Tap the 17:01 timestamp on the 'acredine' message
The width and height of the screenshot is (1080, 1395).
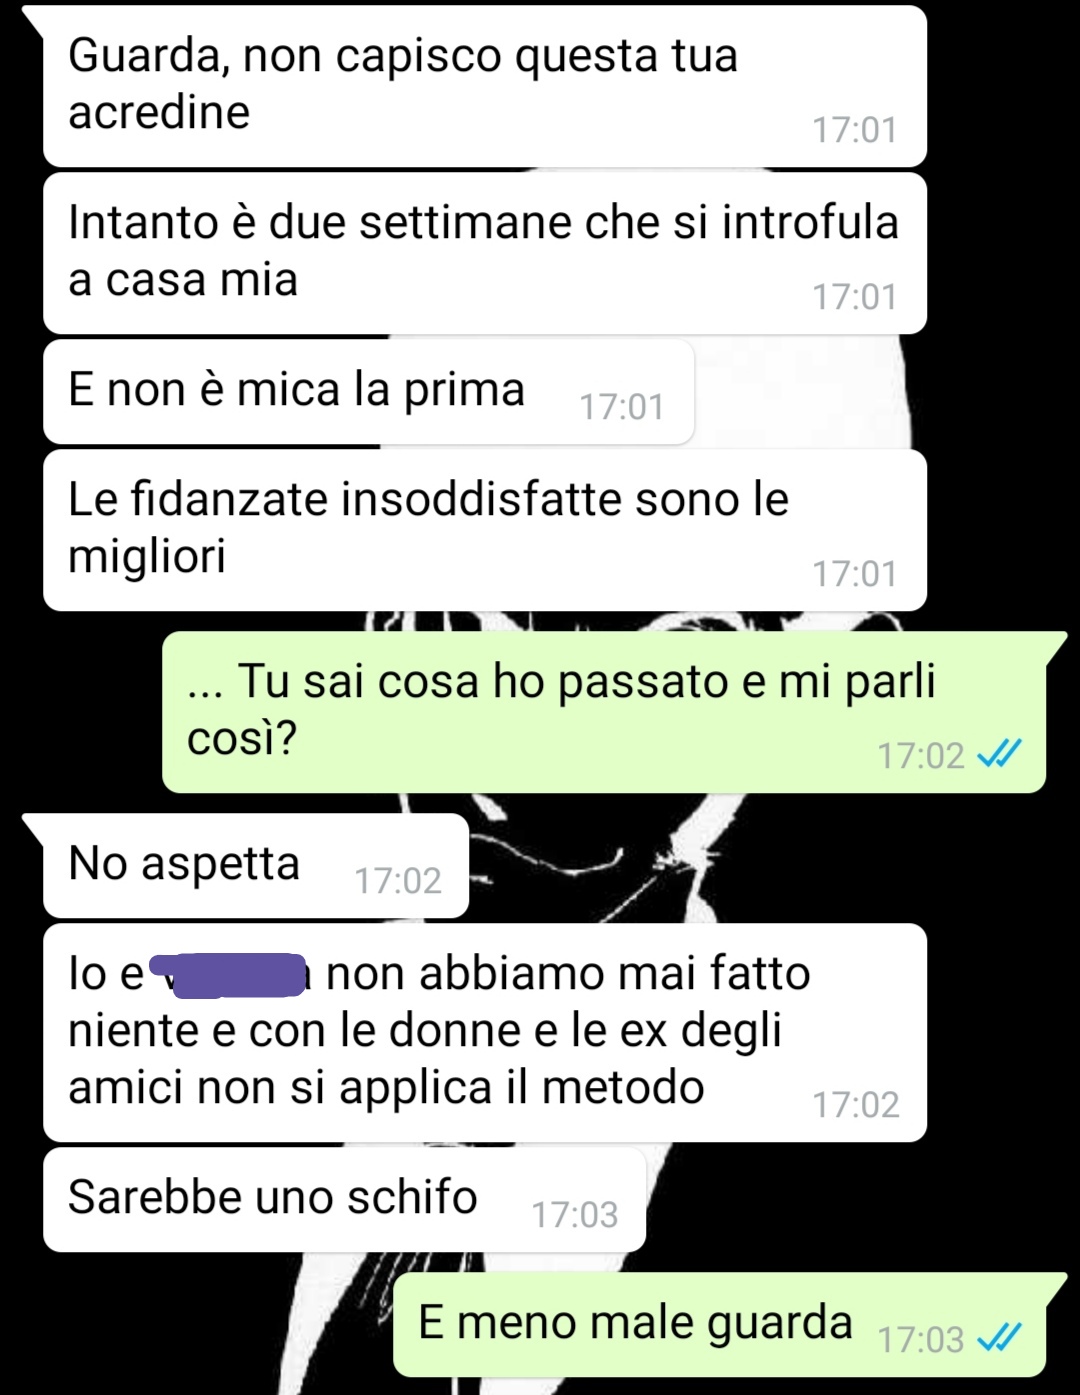854,130
